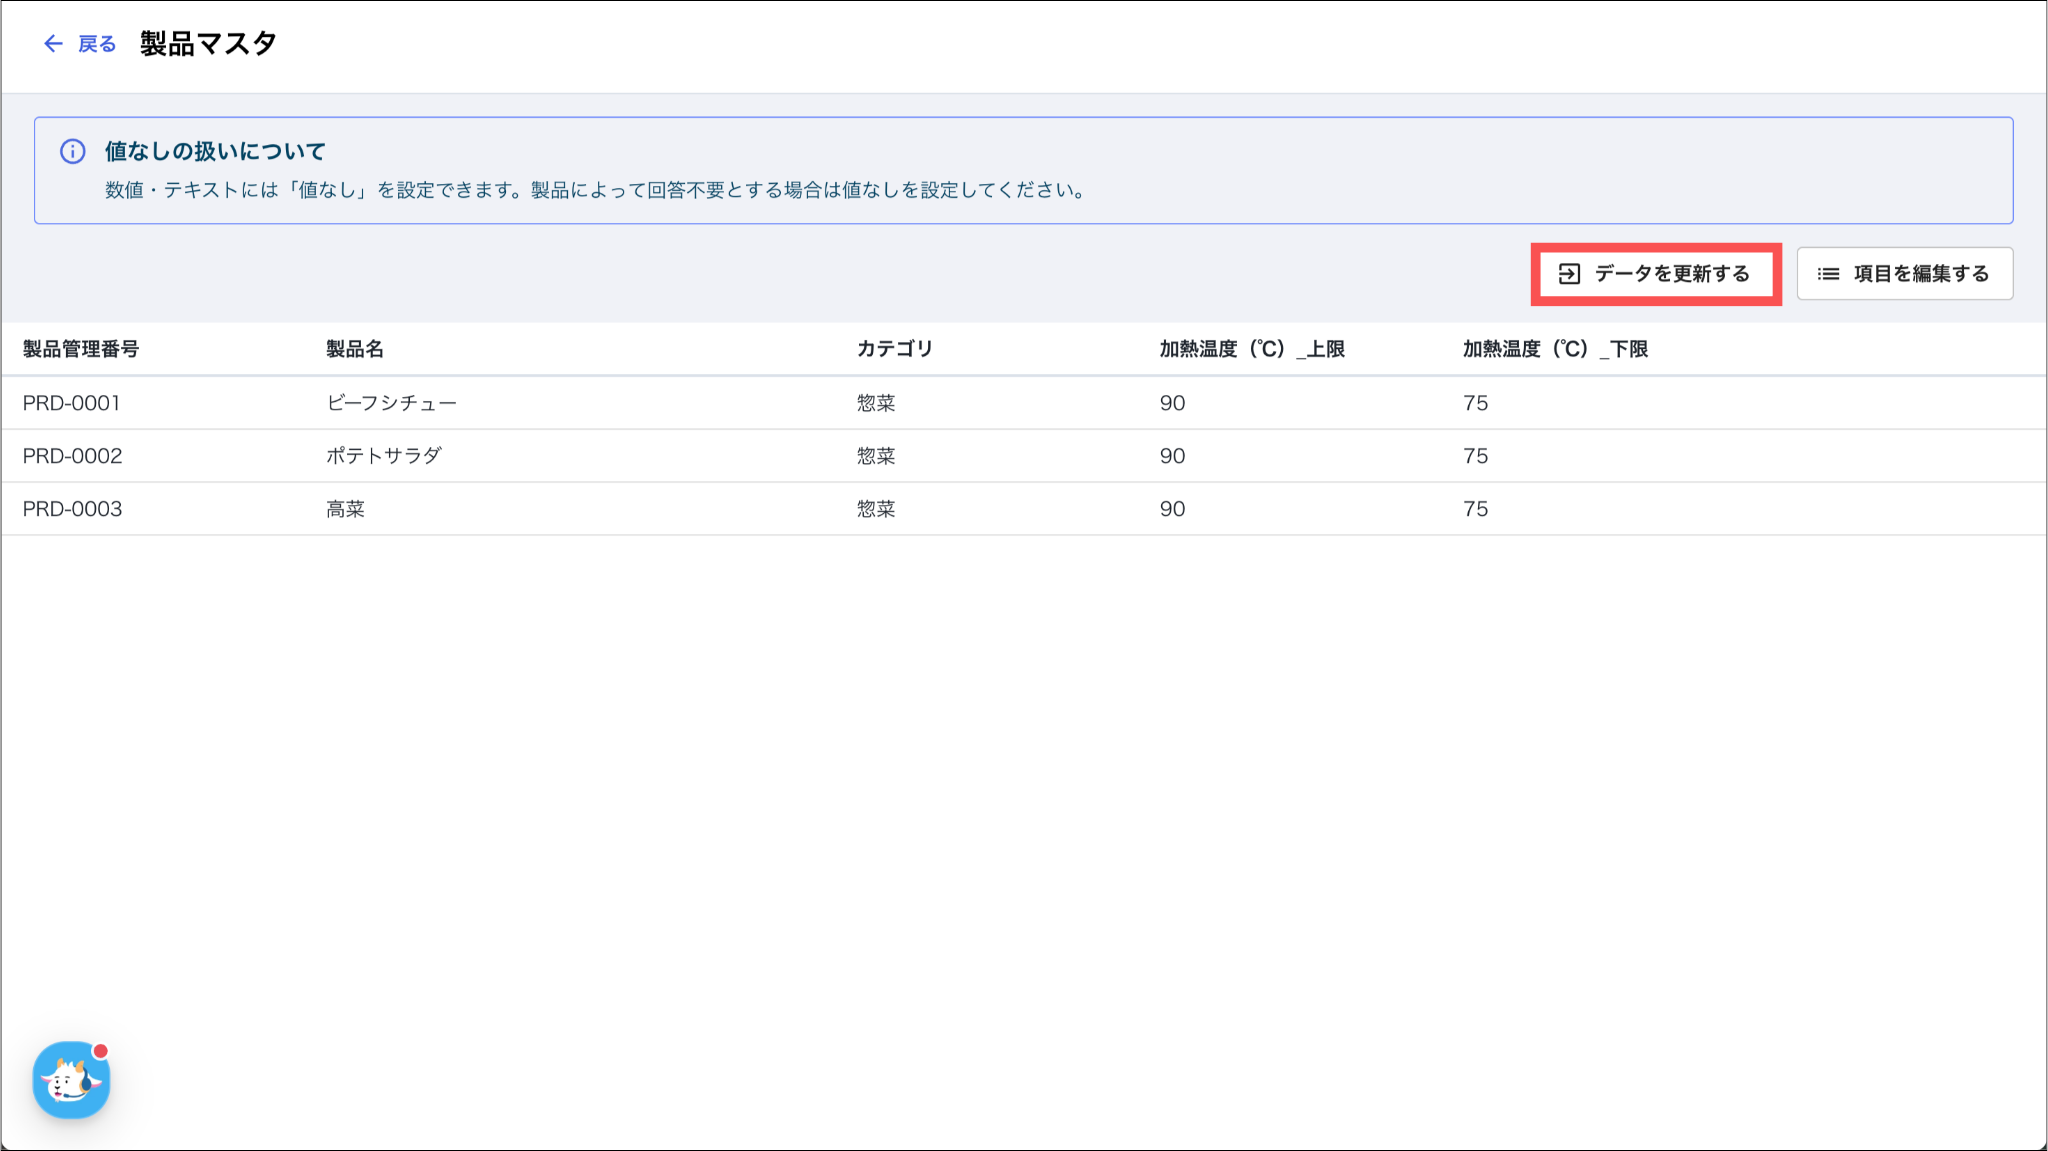Click the 加熱温度(℃)_下限 column header

tap(1554, 349)
